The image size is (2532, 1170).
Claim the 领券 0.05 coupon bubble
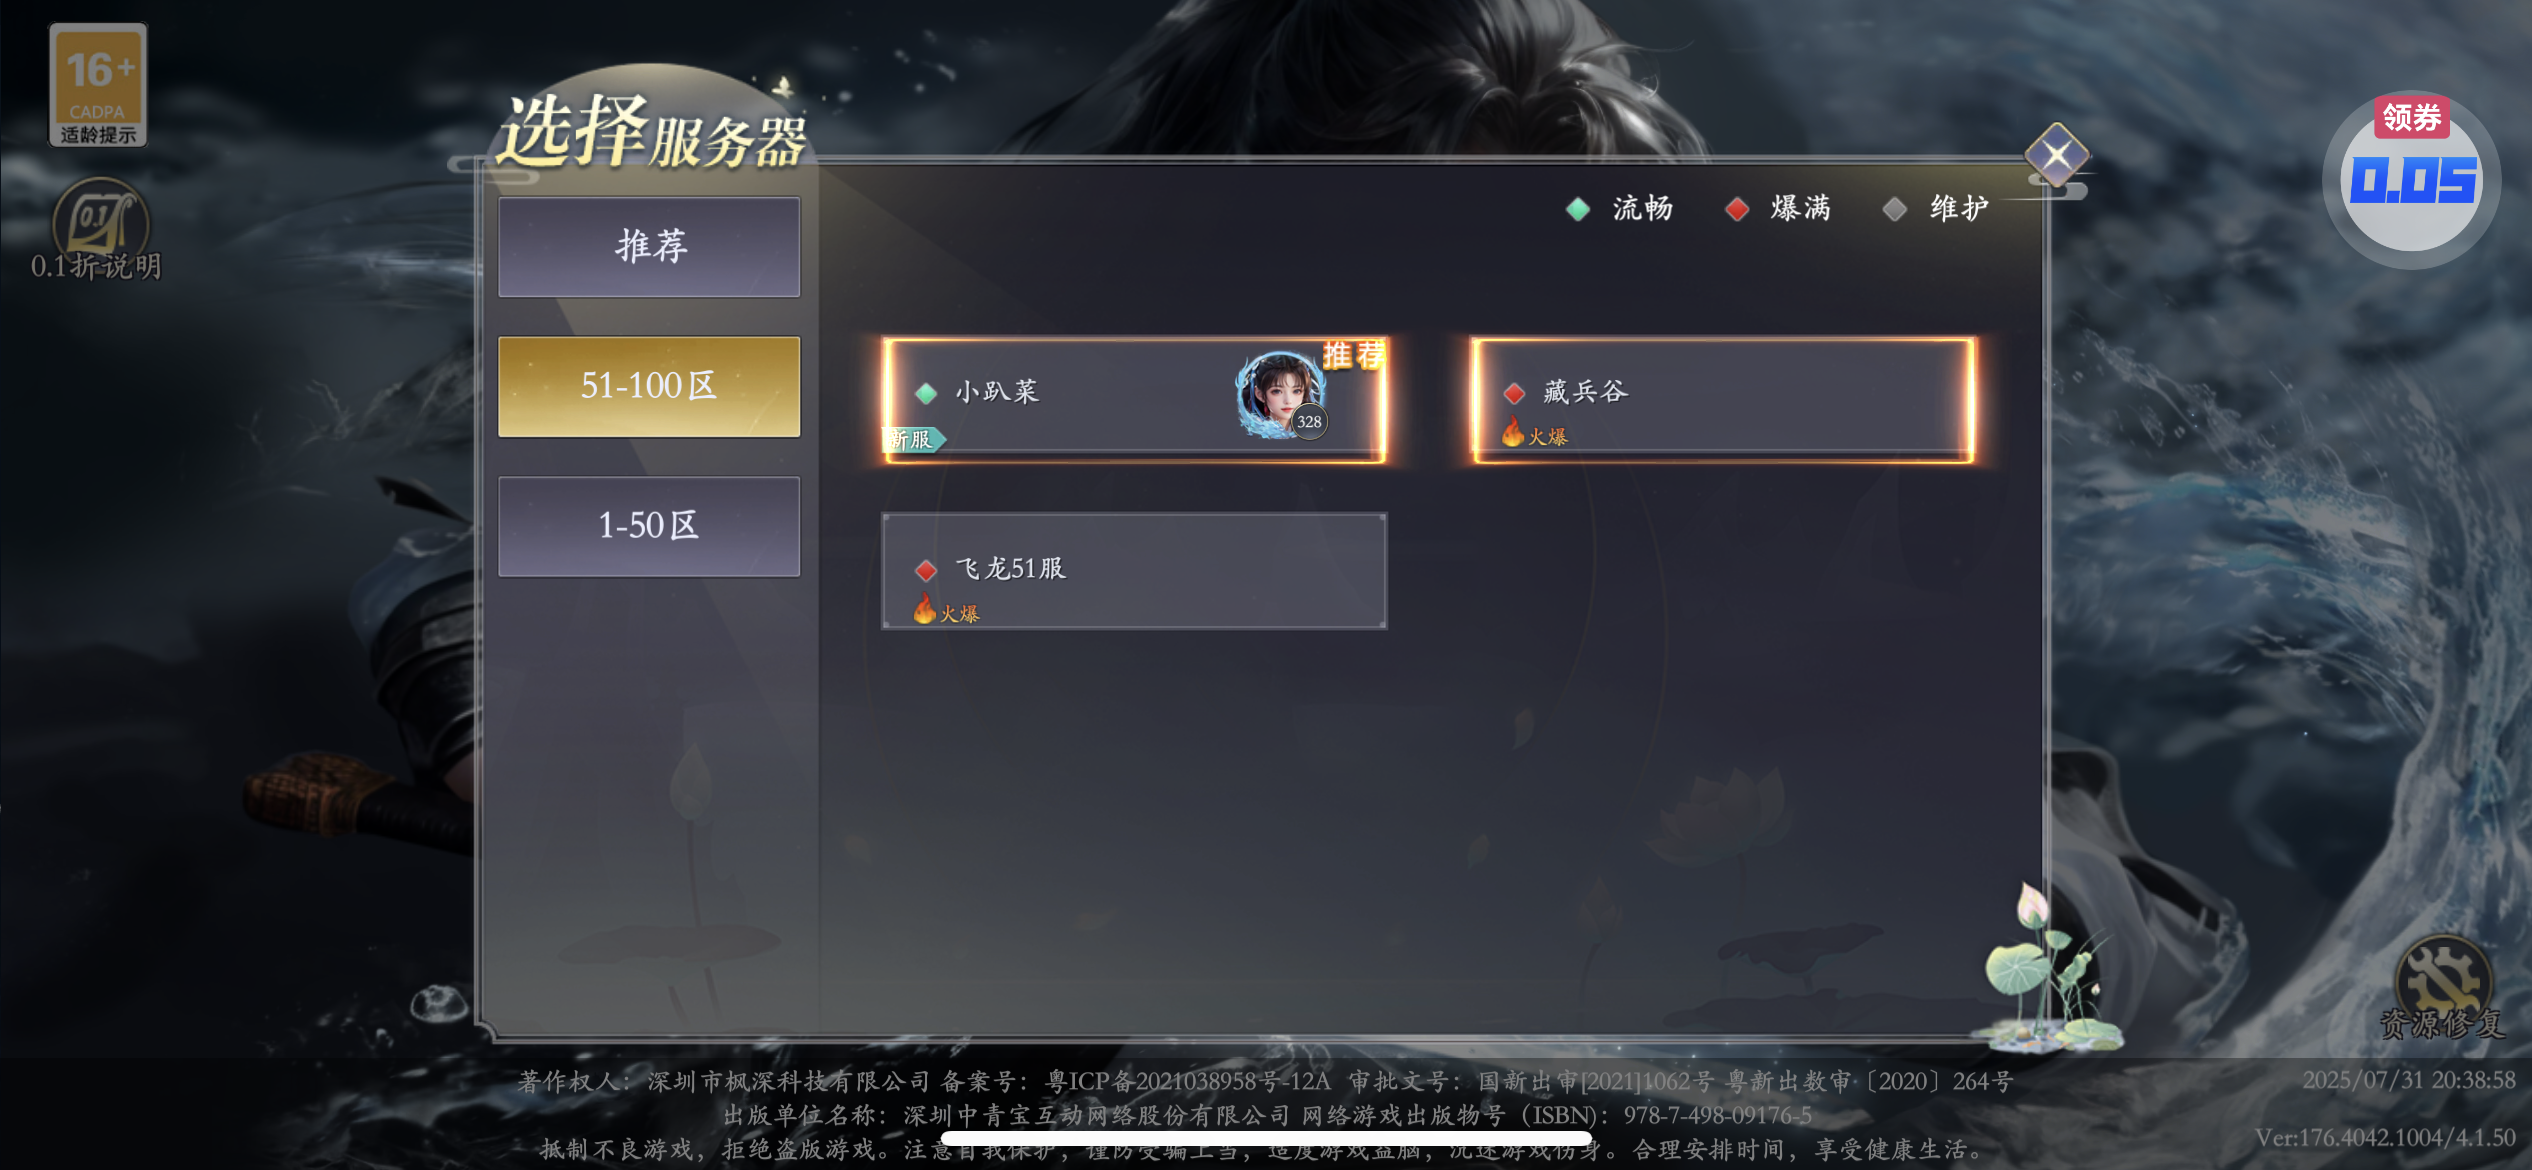click(x=2412, y=180)
